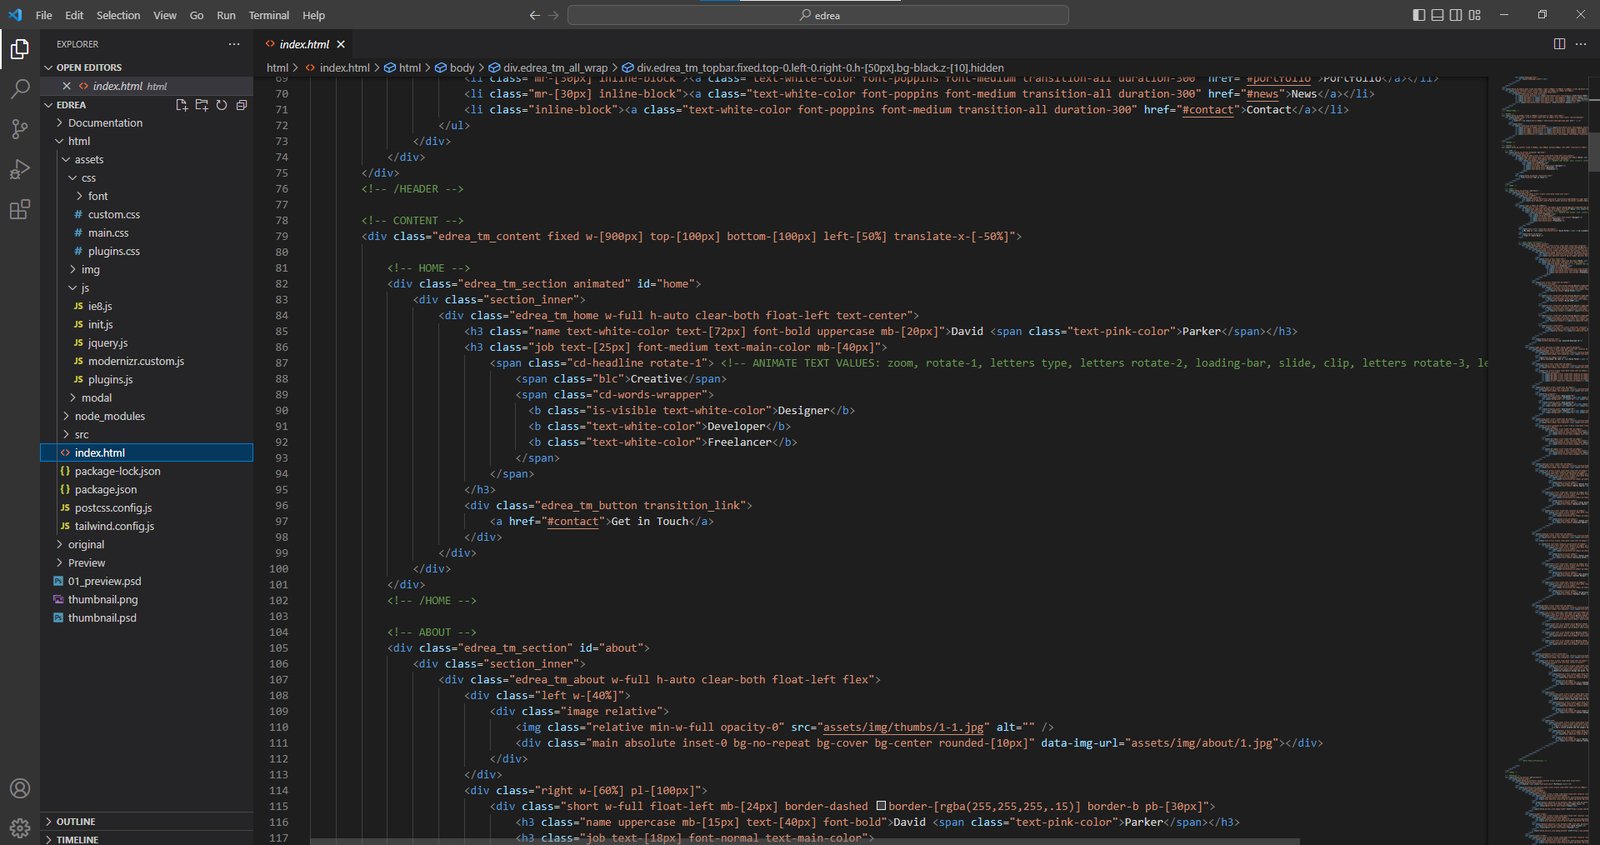Toggle the bottom panel visibility
Image resolution: width=1600 pixels, height=845 pixels.
(x=1437, y=15)
